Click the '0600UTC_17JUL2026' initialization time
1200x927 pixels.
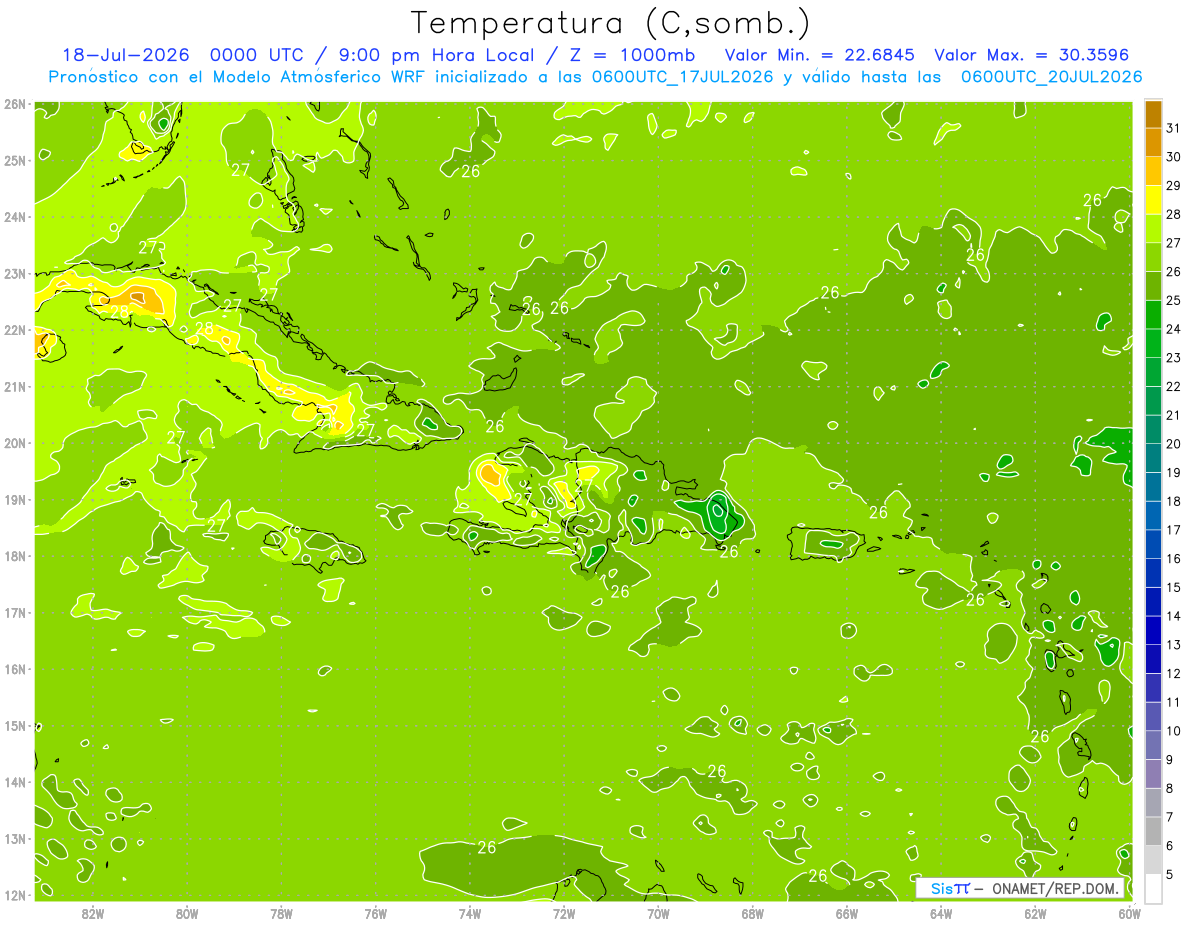683,77
